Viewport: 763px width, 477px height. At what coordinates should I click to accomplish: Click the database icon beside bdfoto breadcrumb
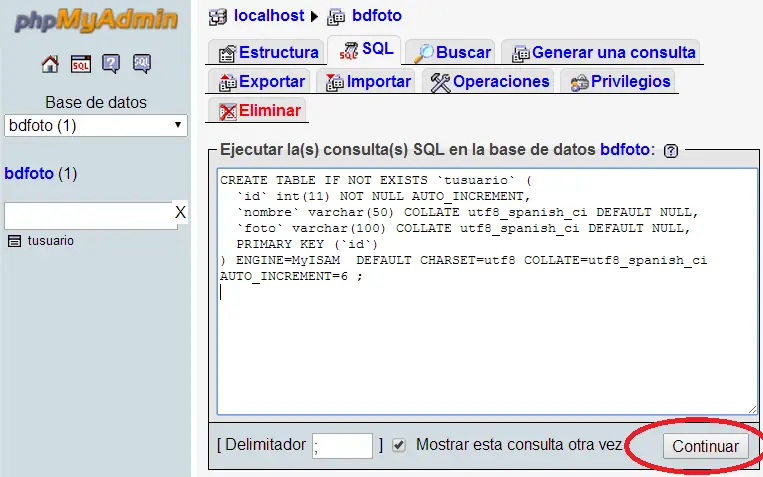(336, 17)
